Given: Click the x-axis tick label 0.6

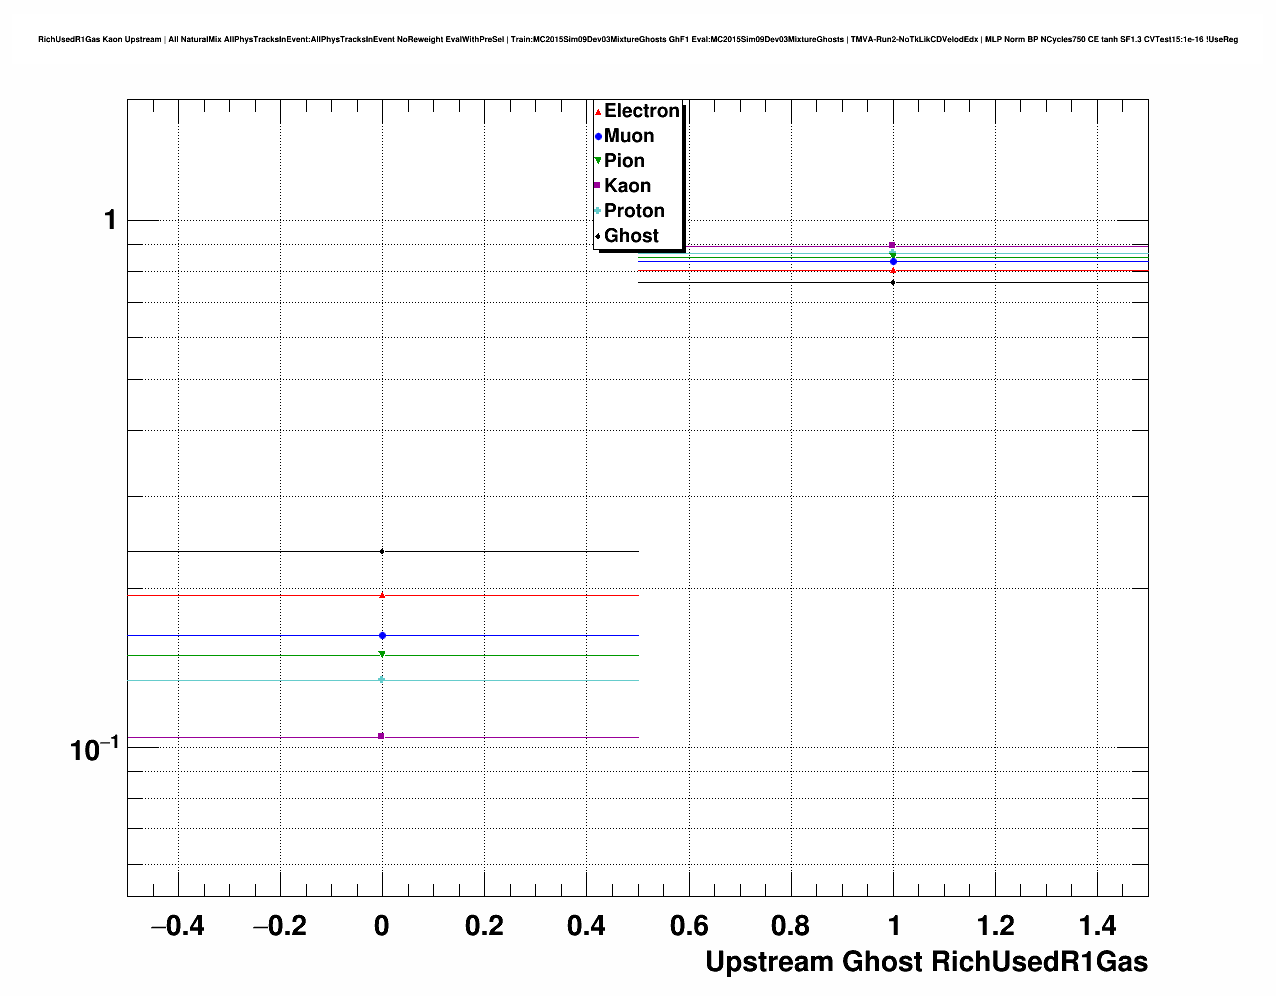Looking at the screenshot, I should 688,926.
